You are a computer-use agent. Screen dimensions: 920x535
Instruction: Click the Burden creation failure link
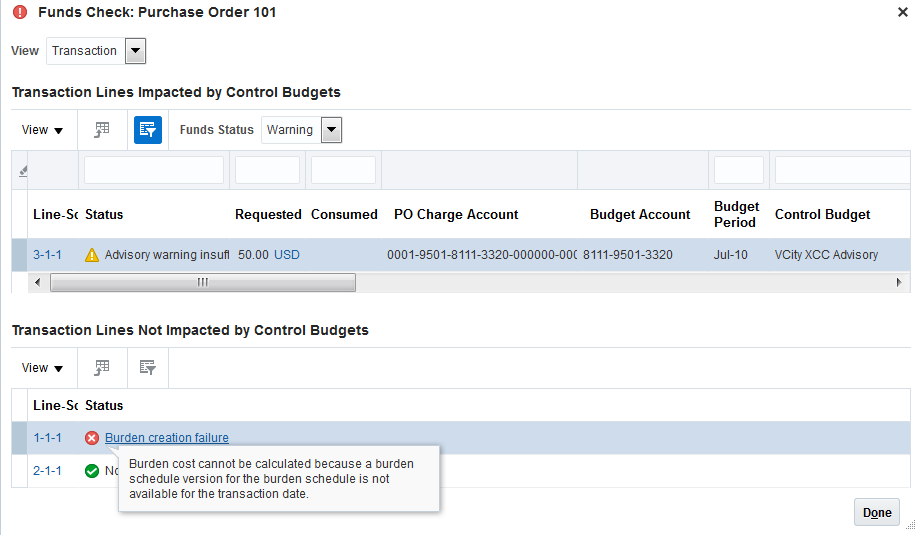167,438
